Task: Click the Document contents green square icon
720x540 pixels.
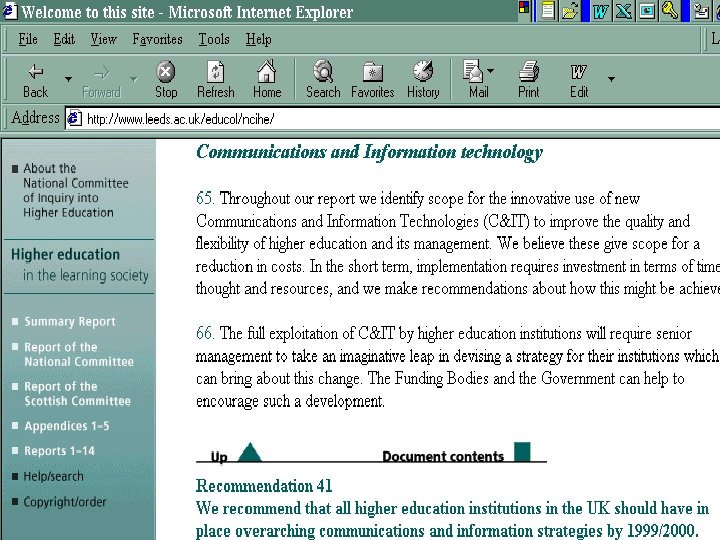Action: pos(522,451)
